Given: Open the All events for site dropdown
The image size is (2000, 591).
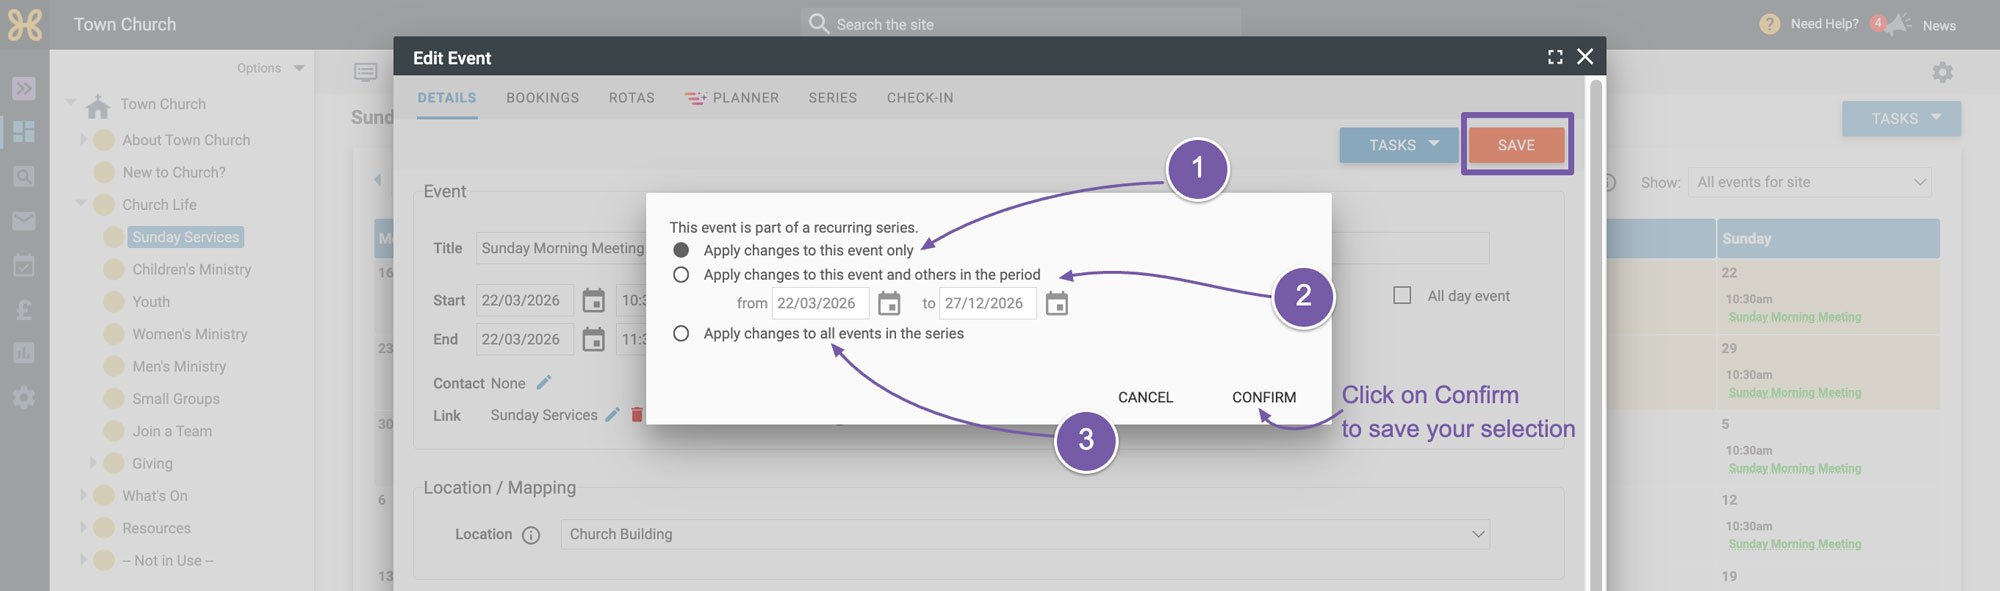Looking at the screenshot, I should click(x=1810, y=182).
